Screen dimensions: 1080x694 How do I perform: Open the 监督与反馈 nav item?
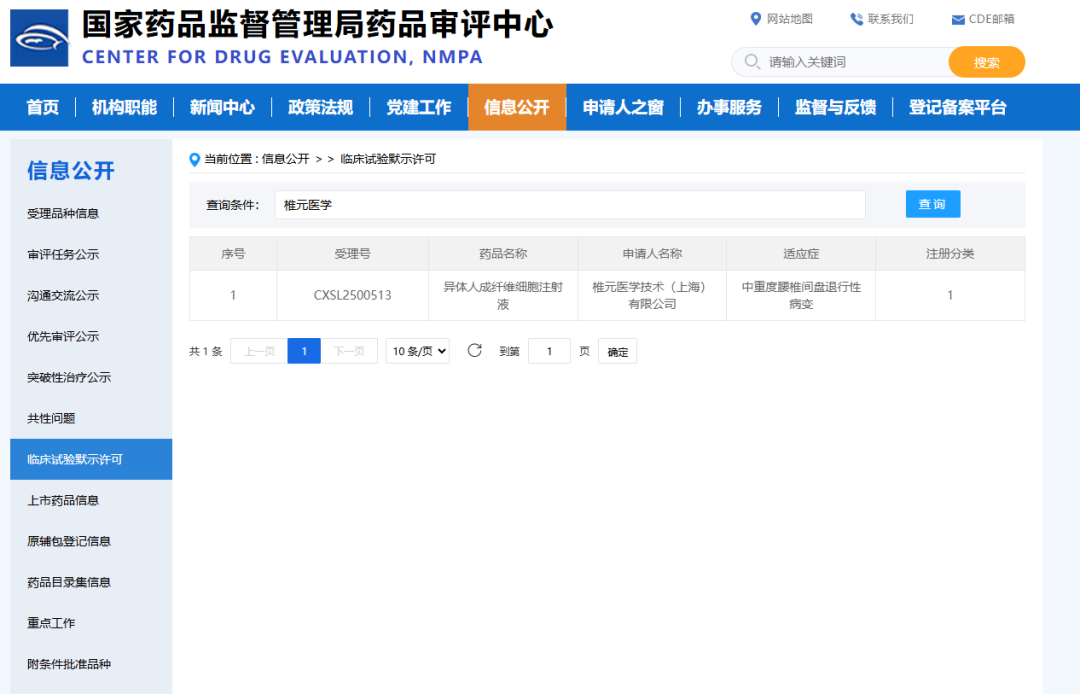[835, 107]
